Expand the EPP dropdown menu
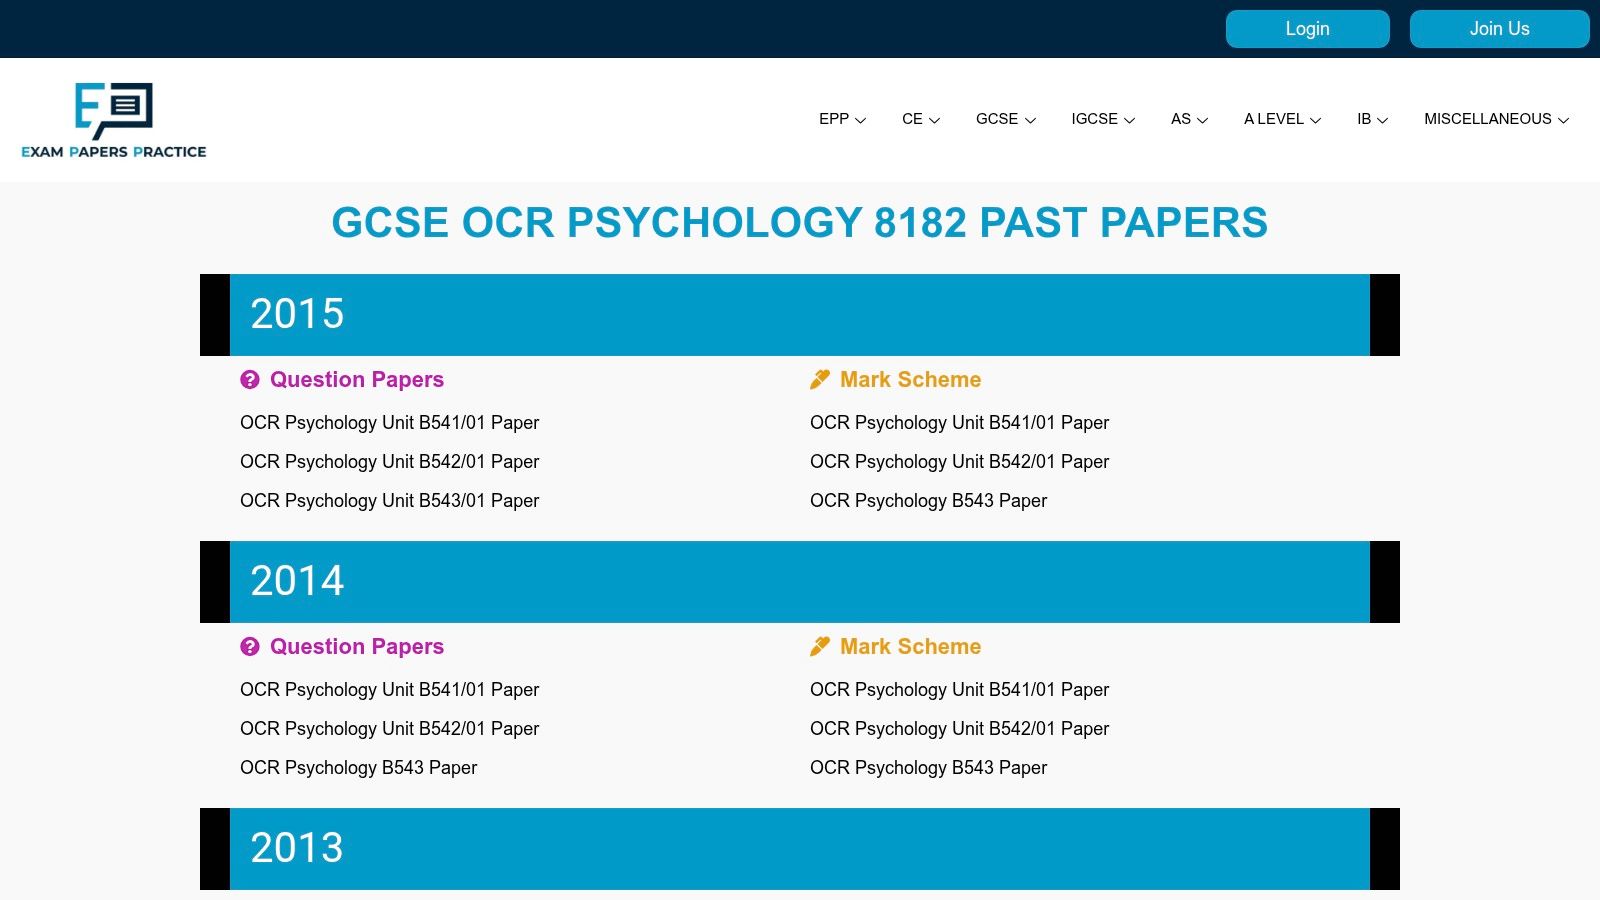1600x900 pixels. [842, 119]
